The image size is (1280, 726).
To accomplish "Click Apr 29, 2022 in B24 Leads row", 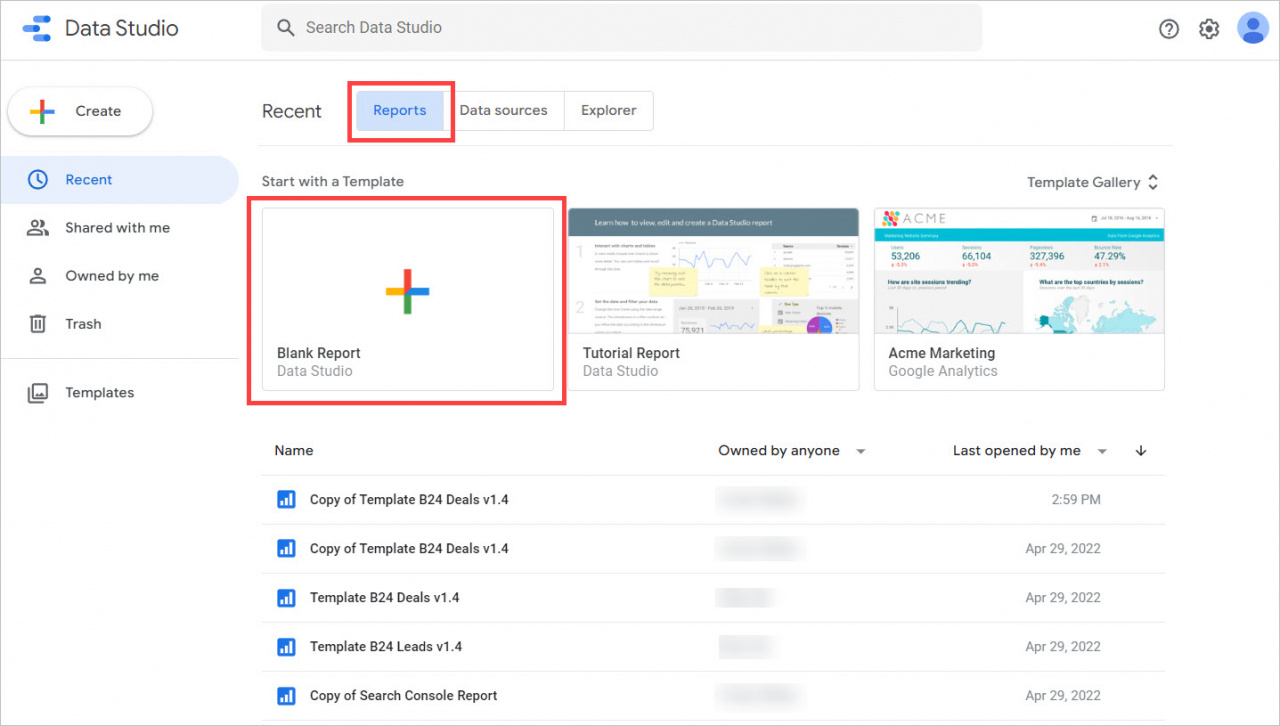I will tap(1063, 647).
